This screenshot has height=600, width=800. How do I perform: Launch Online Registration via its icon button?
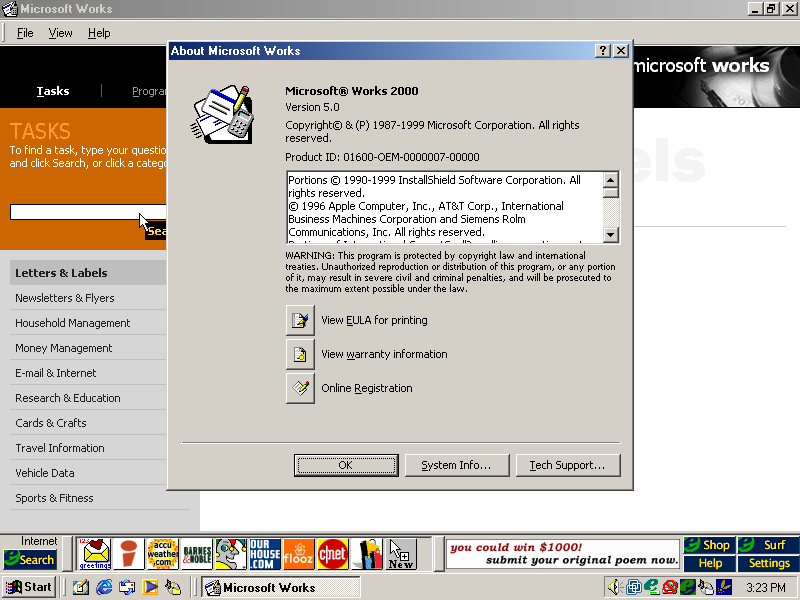point(300,388)
